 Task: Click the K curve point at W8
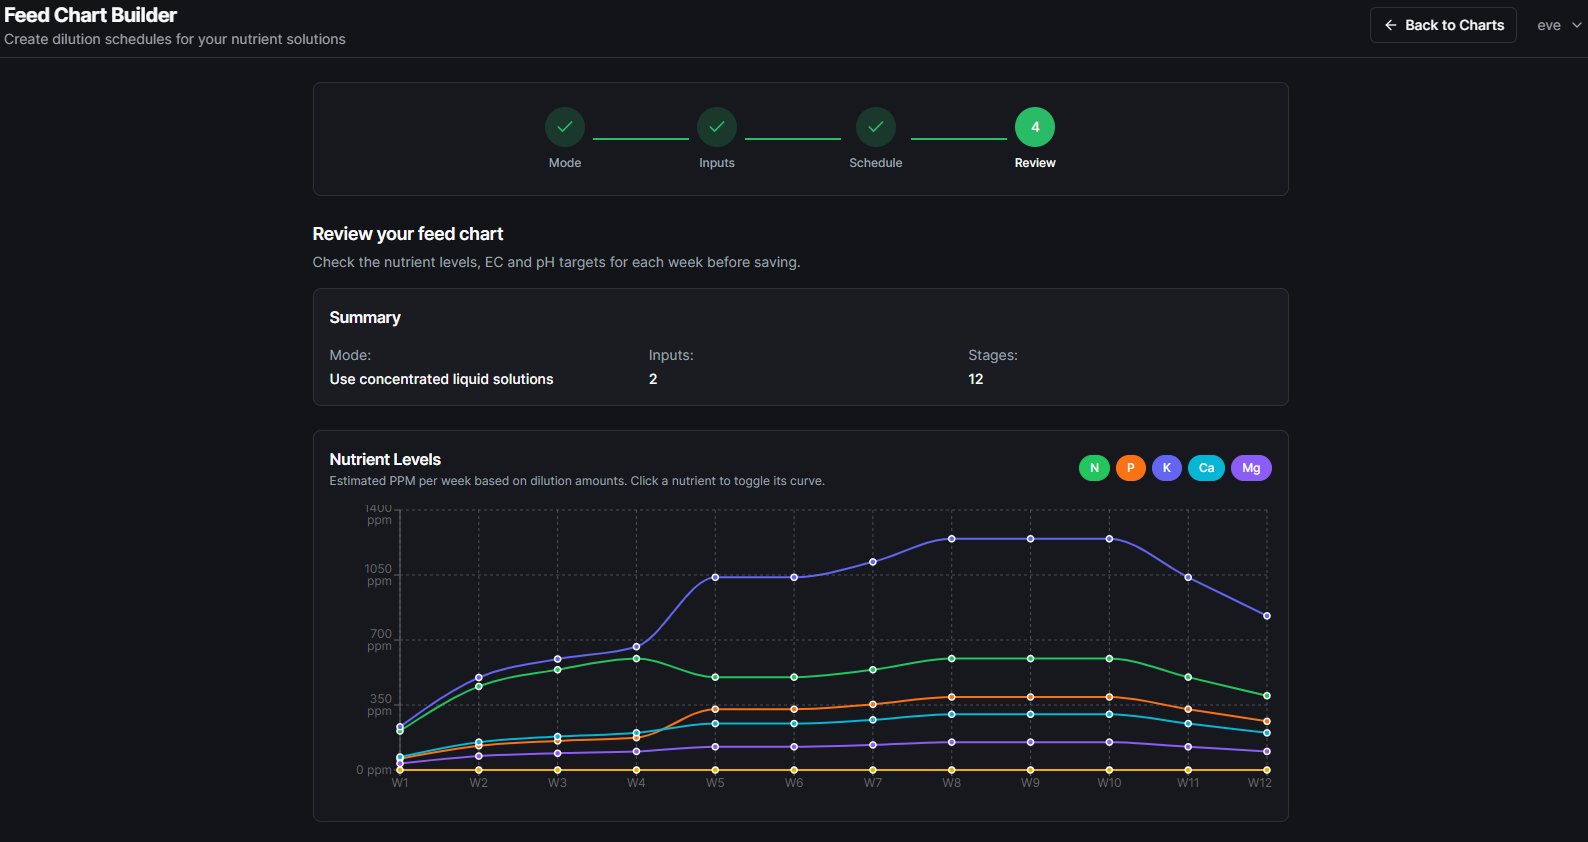pyautogui.click(x=952, y=539)
